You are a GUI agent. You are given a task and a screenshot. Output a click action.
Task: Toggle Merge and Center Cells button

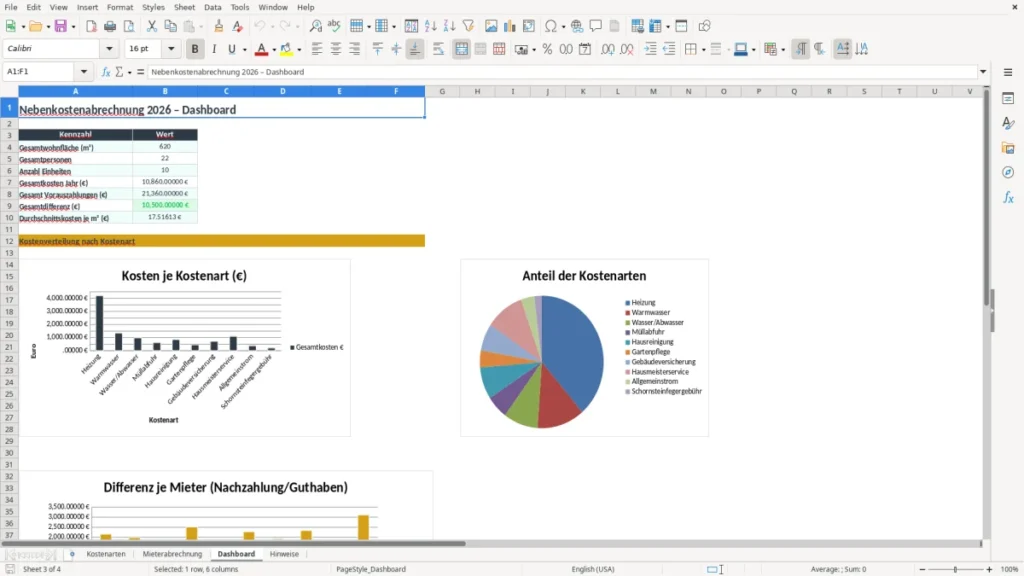click(x=461, y=49)
